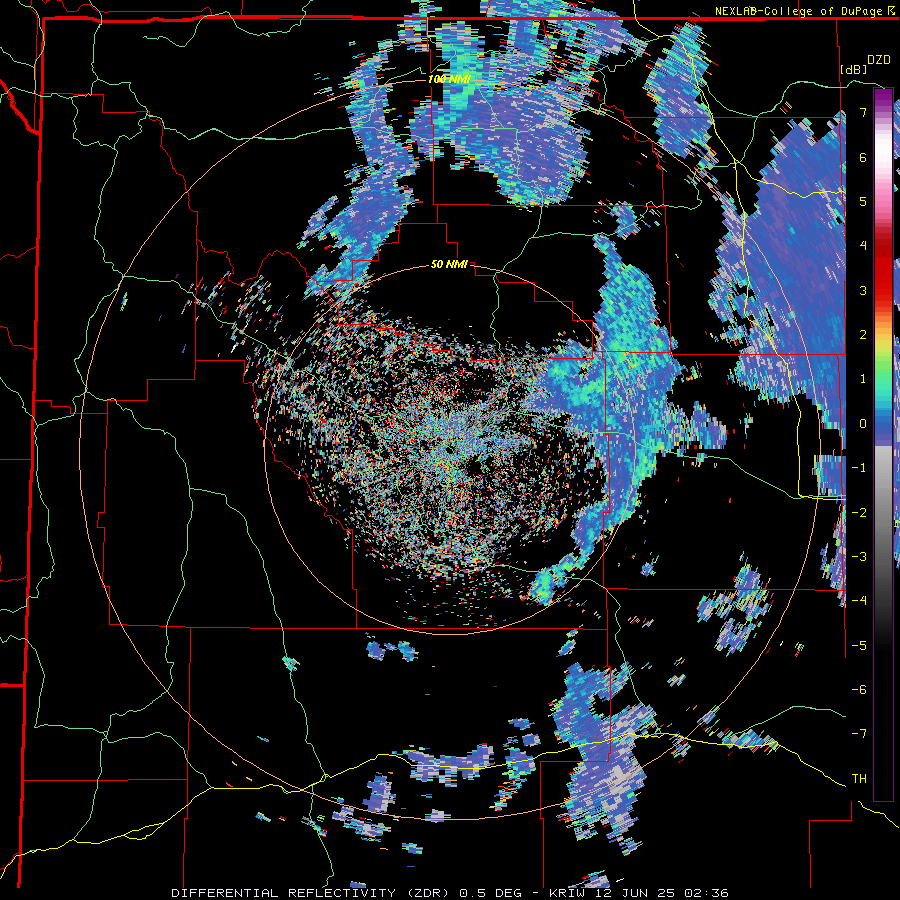Click the -3 value on color scale

pyautogui.click(x=859, y=557)
